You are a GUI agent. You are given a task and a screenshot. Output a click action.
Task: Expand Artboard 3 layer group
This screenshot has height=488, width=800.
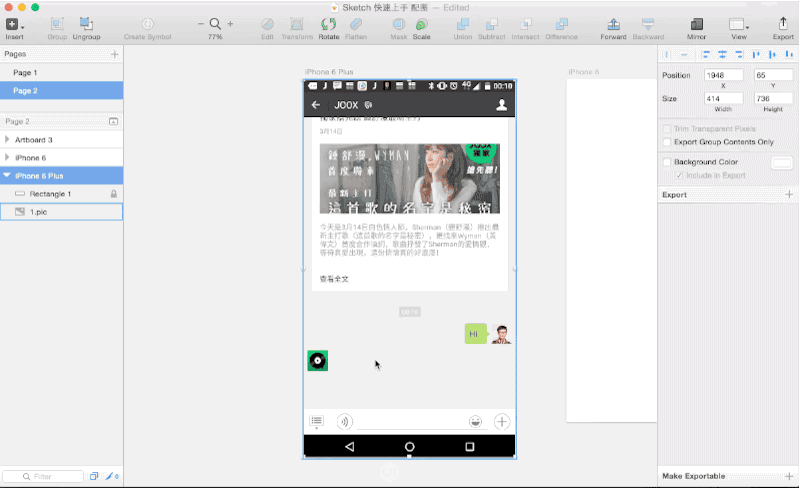click(7, 139)
